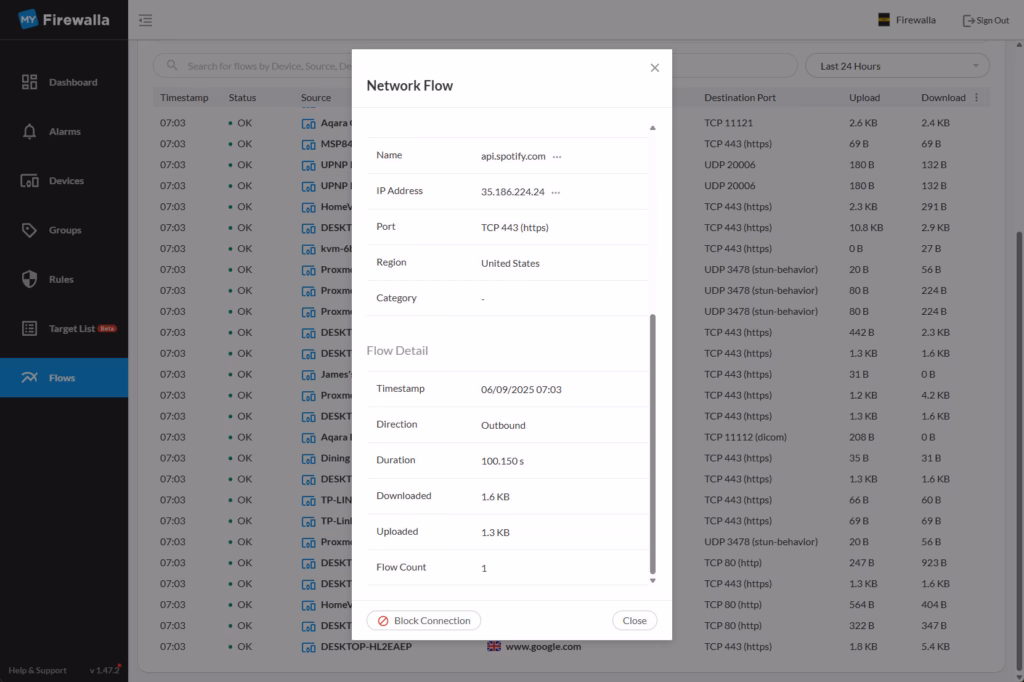The width and height of the screenshot is (1024, 682).
Task: Open more options beside api.spotify.com
Action: click(x=557, y=157)
